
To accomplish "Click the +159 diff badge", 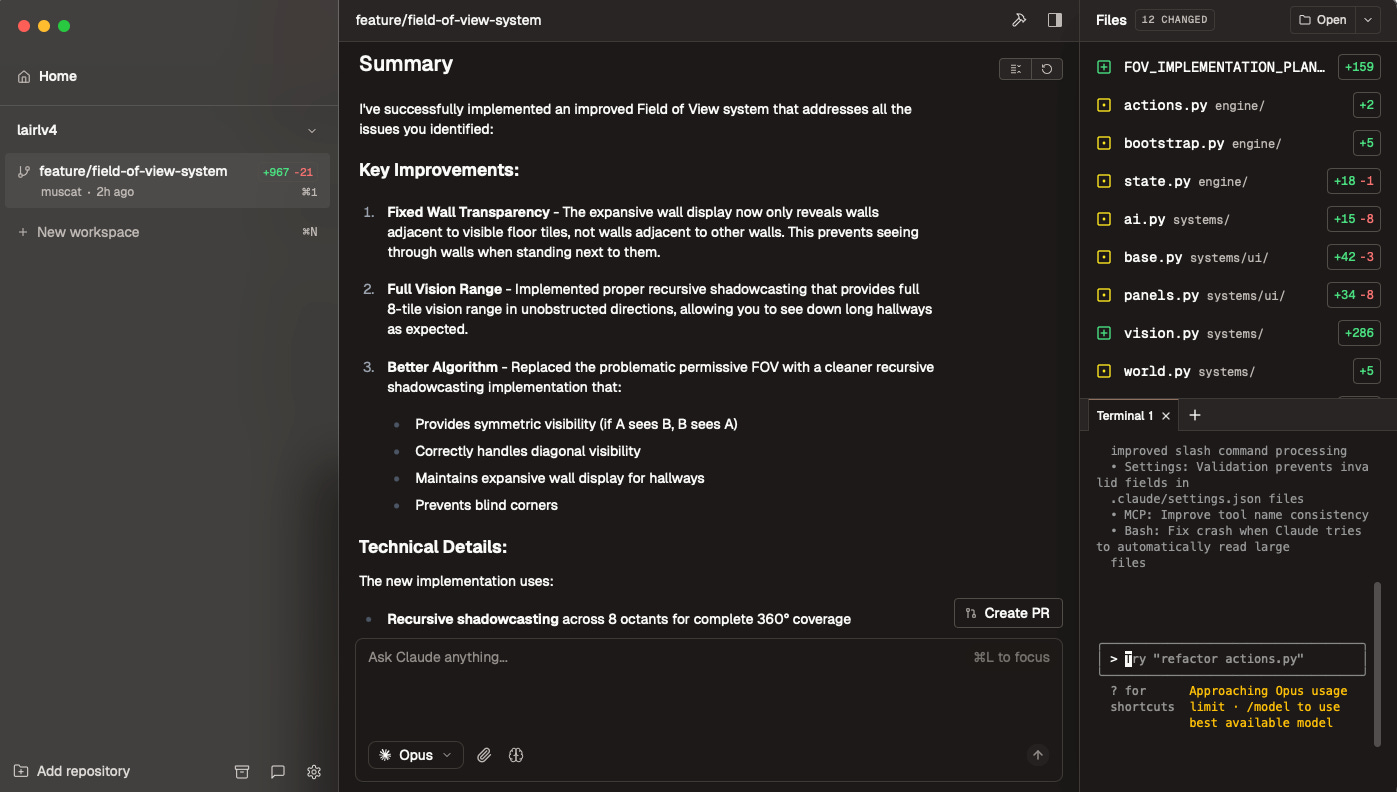I will pyautogui.click(x=1359, y=67).
